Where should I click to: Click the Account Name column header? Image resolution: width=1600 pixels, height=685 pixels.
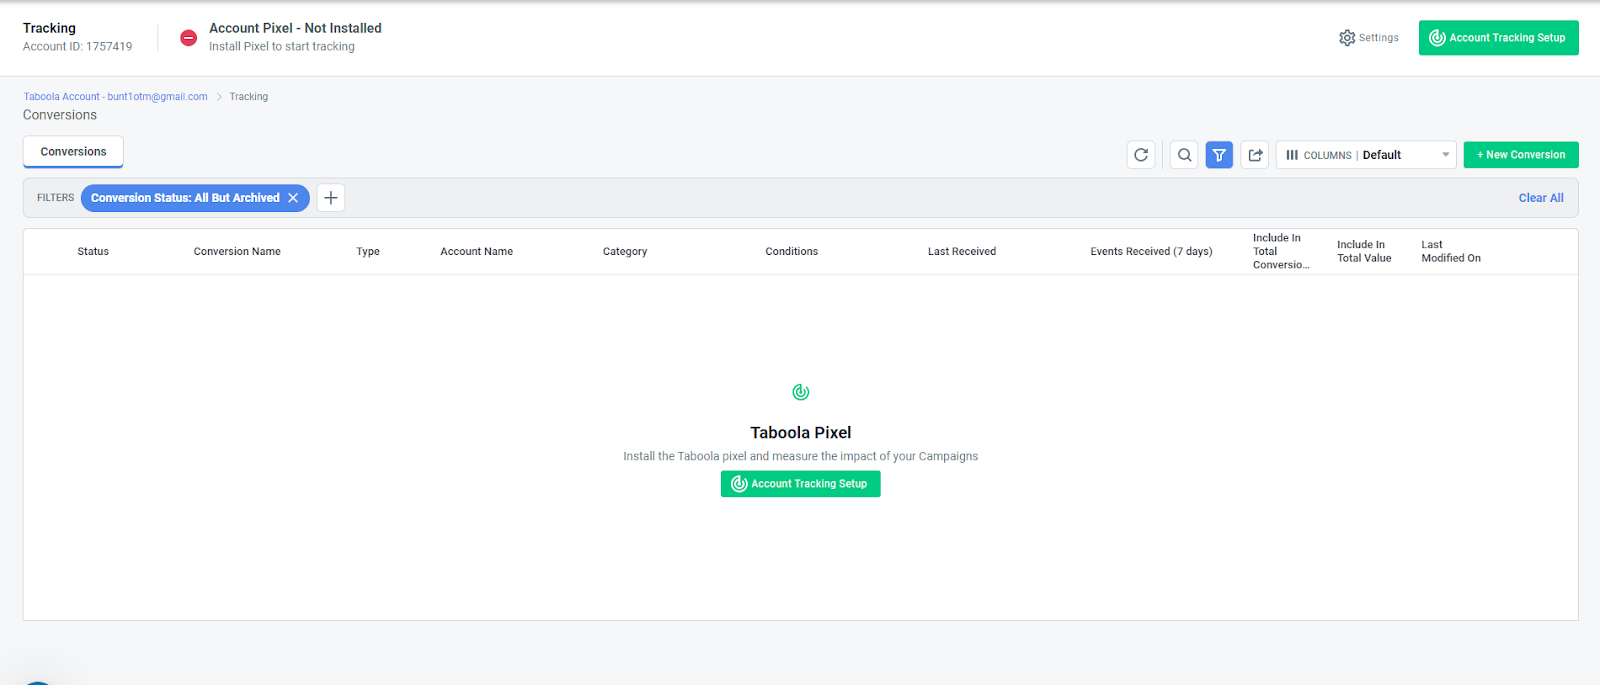pyautogui.click(x=477, y=252)
